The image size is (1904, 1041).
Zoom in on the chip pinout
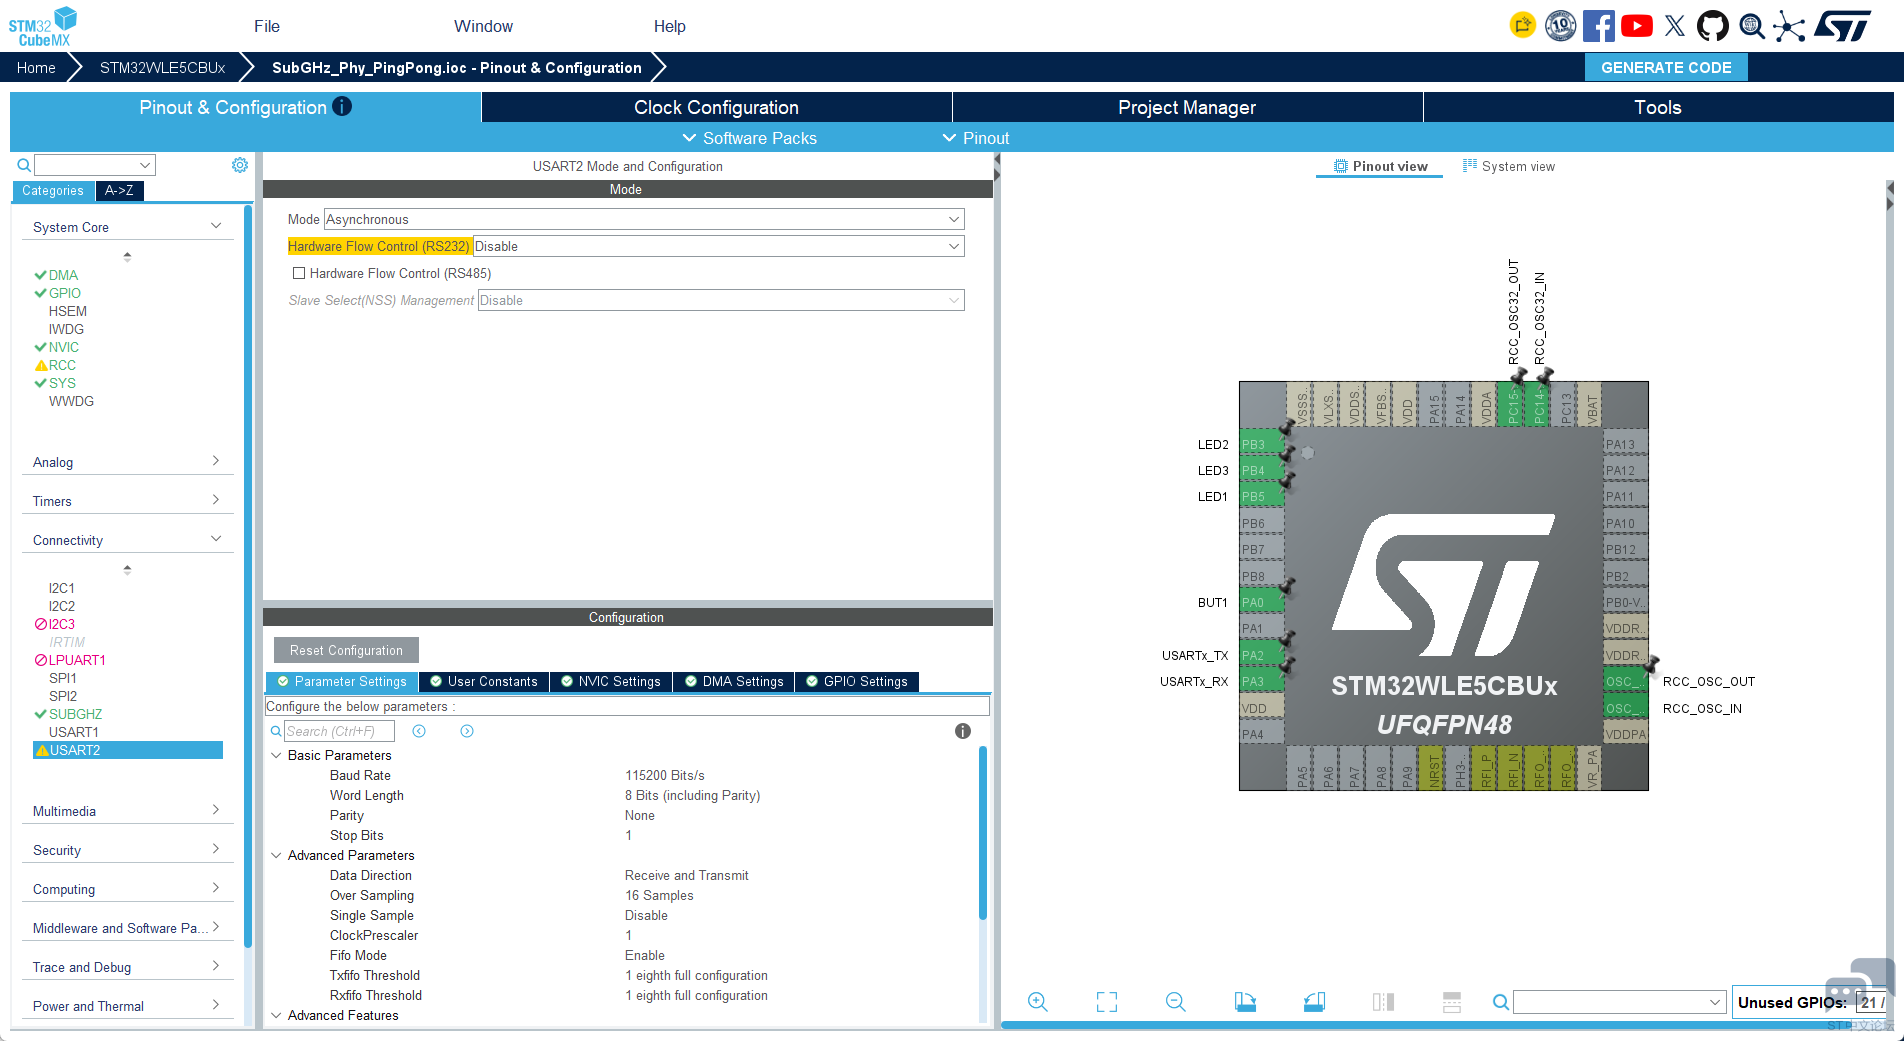point(1038,1002)
